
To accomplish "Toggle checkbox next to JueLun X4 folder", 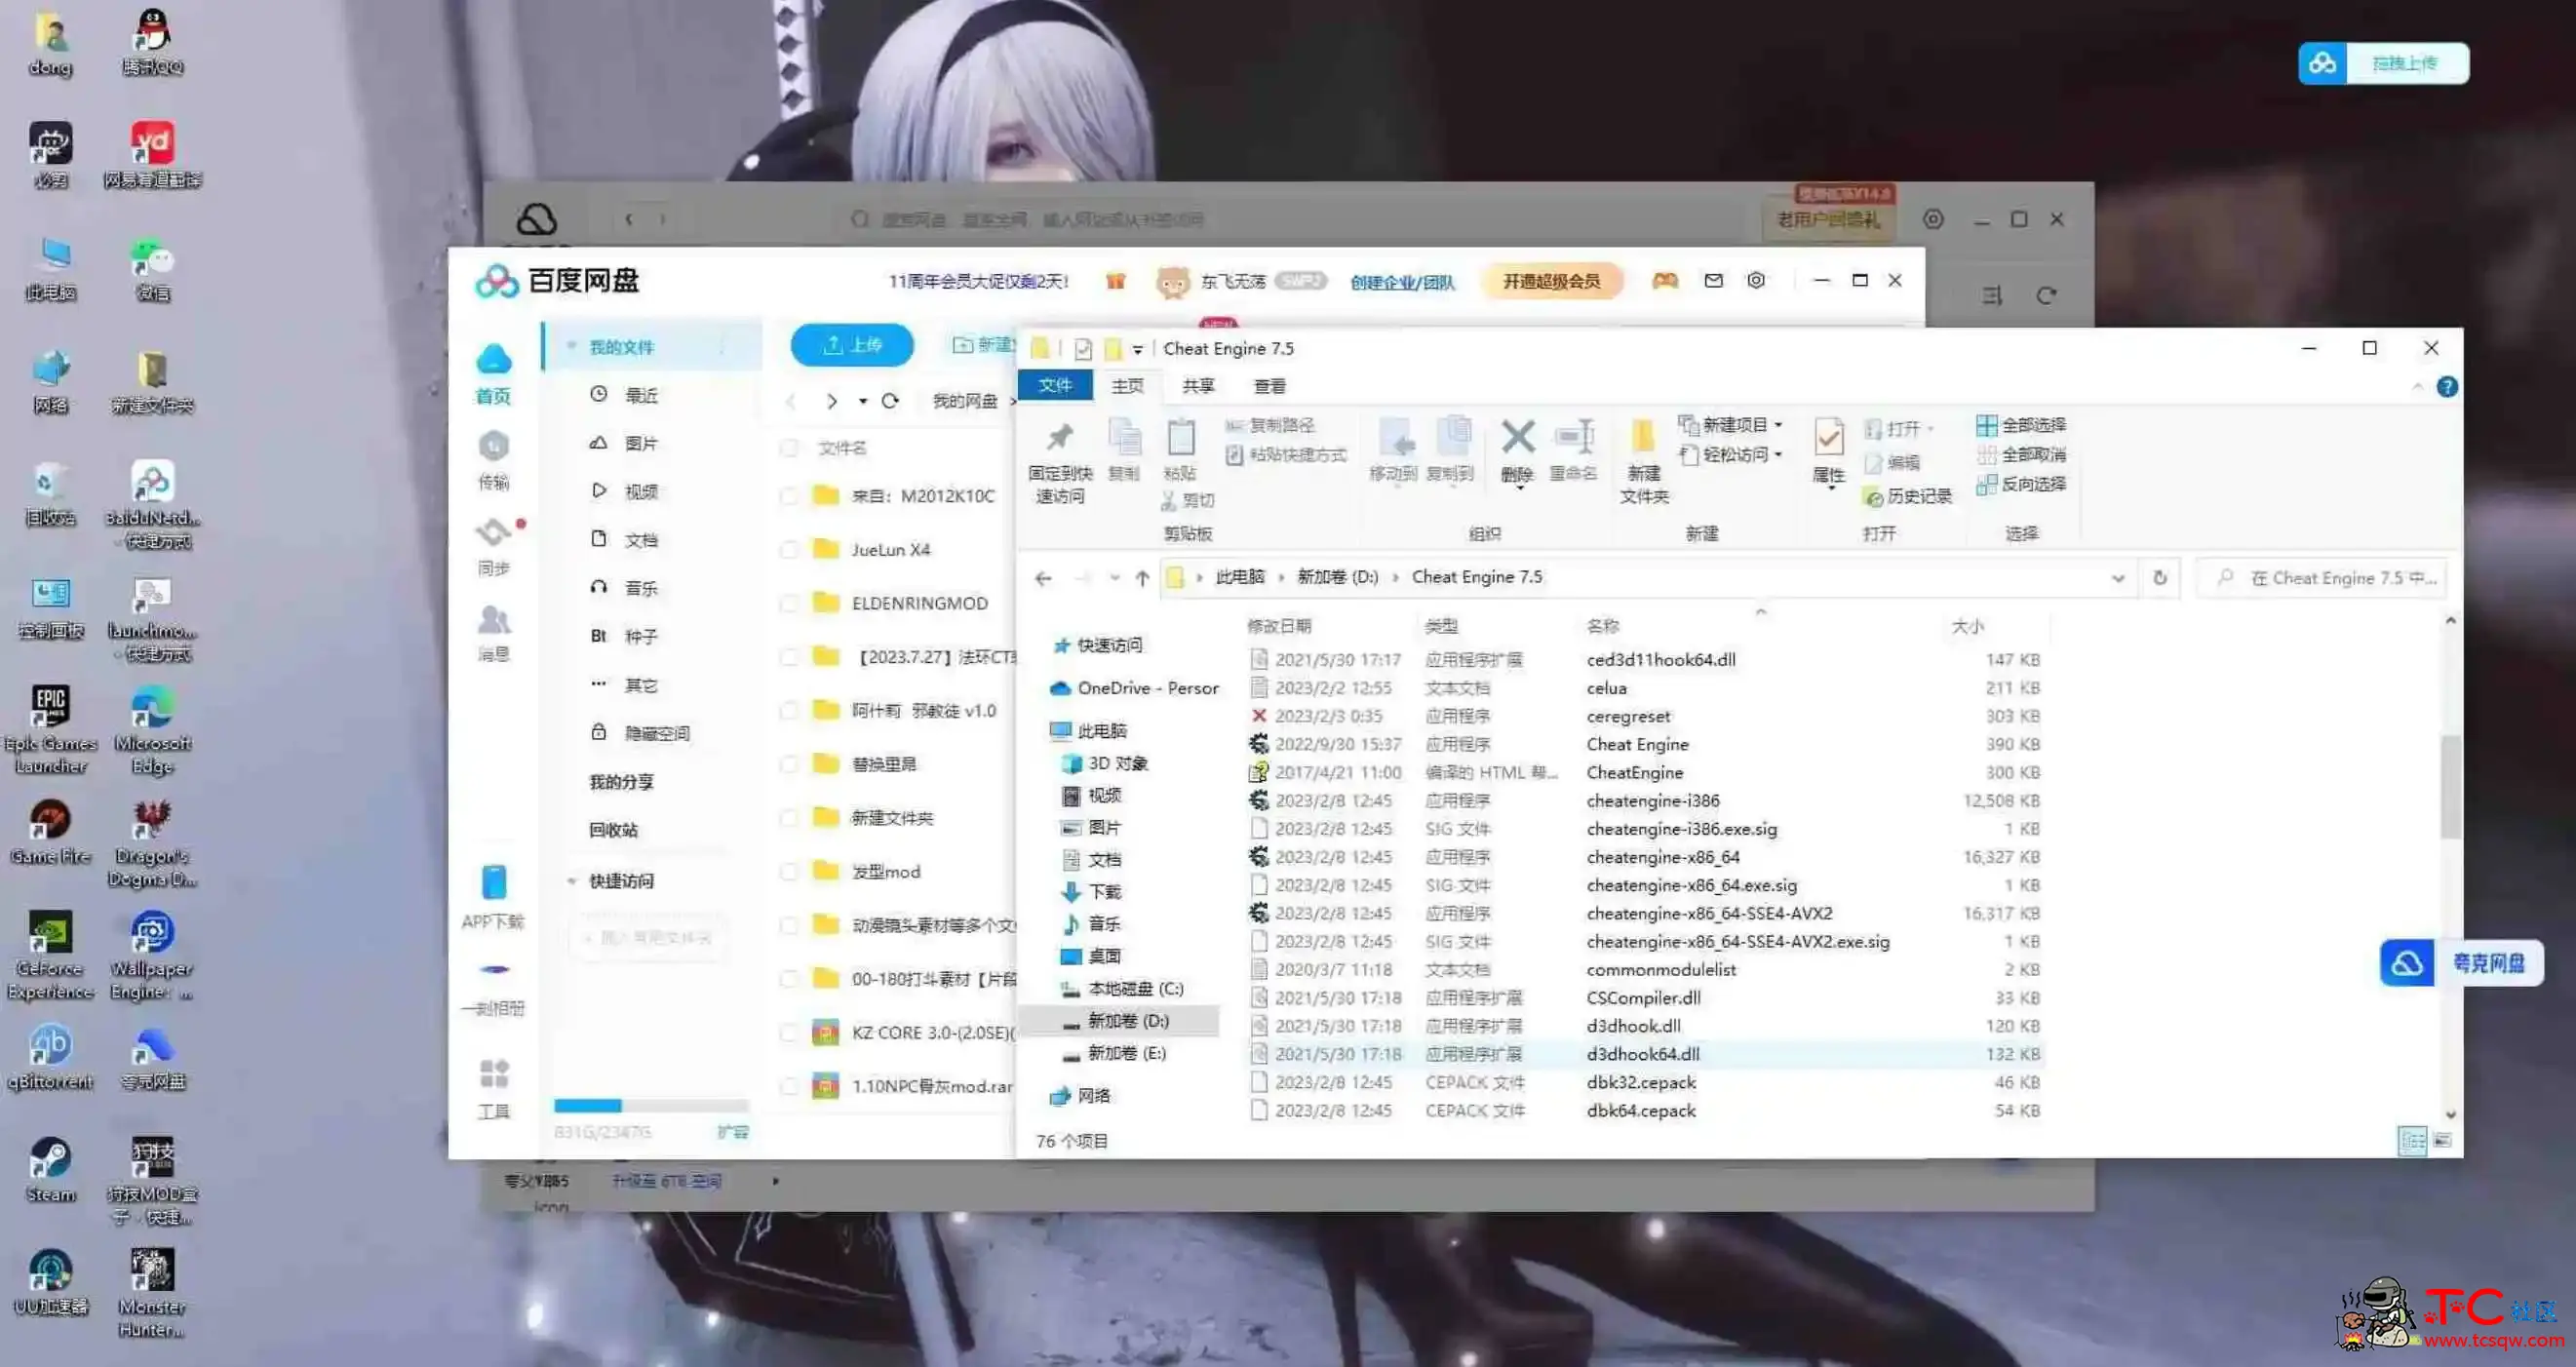I will [x=787, y=549].
